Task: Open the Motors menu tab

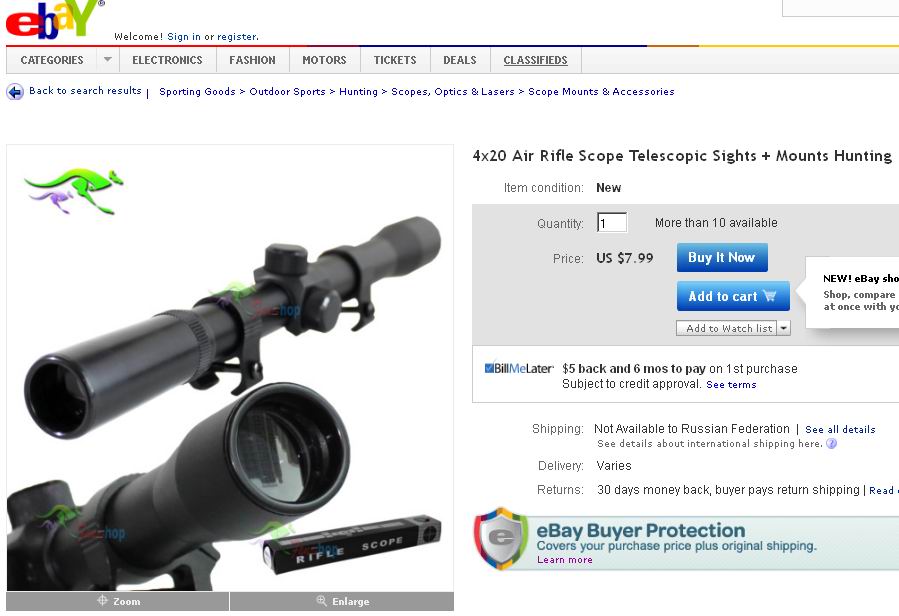Action: point(325,60)
